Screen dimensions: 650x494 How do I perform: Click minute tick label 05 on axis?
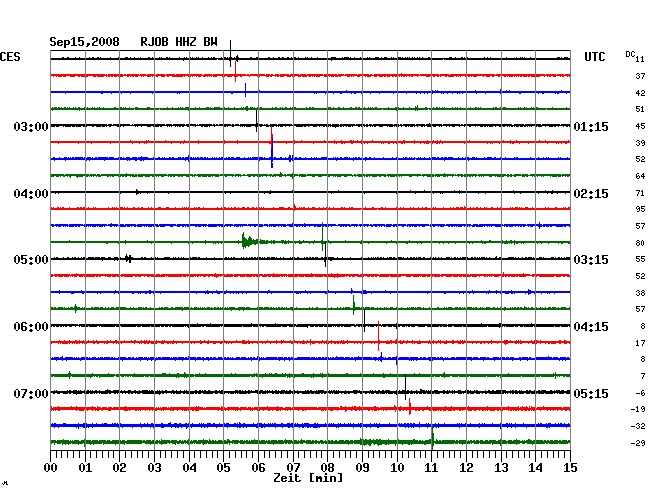[x=223, y=468]
